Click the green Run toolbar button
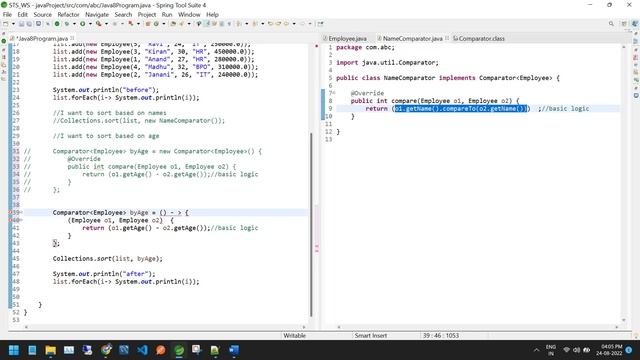 82,24
